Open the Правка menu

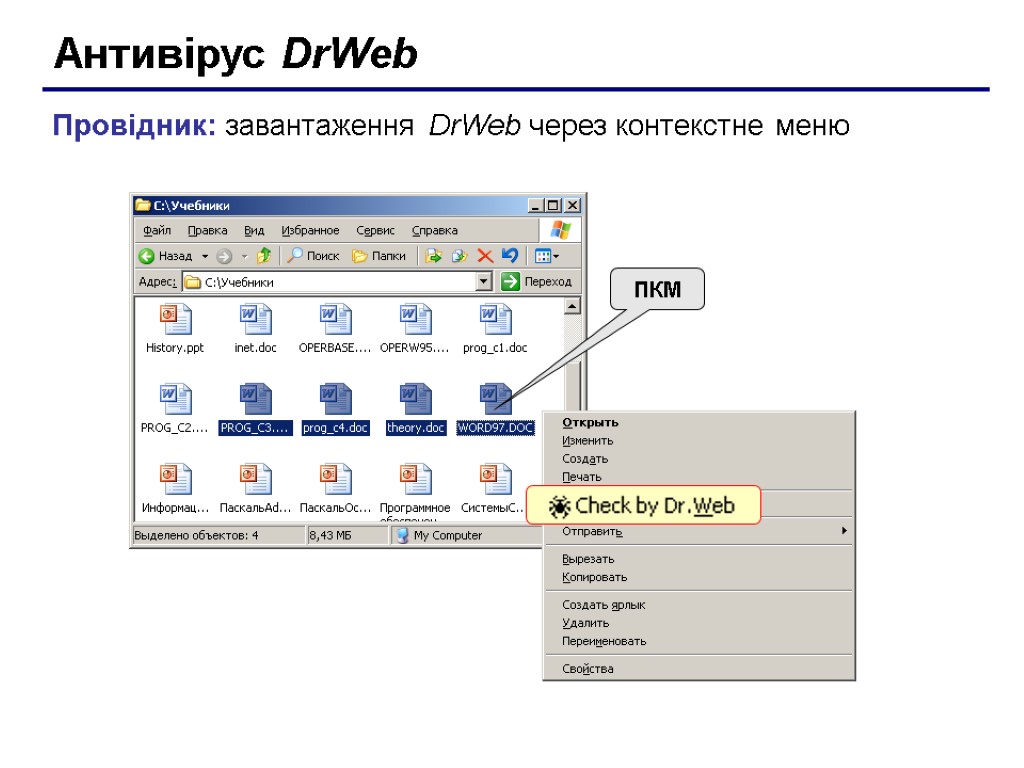tap(208, 231)
